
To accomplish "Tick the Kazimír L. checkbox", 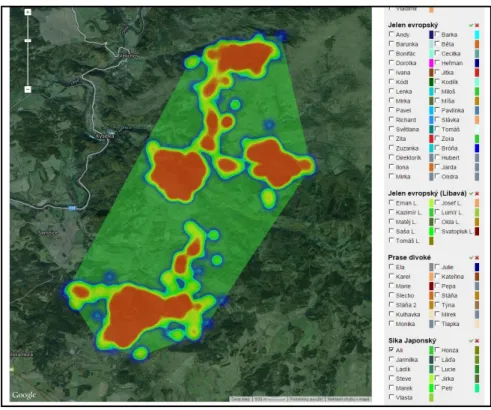I will point(391,212).
